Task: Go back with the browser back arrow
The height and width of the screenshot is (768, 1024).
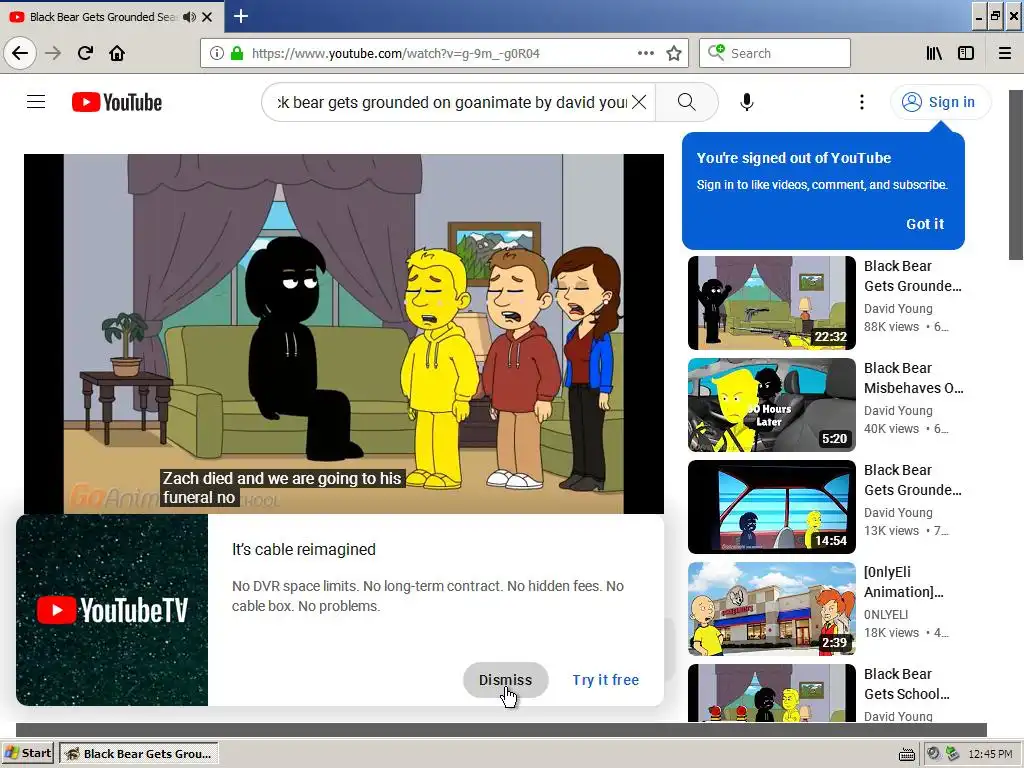Action: click(20, 53)
